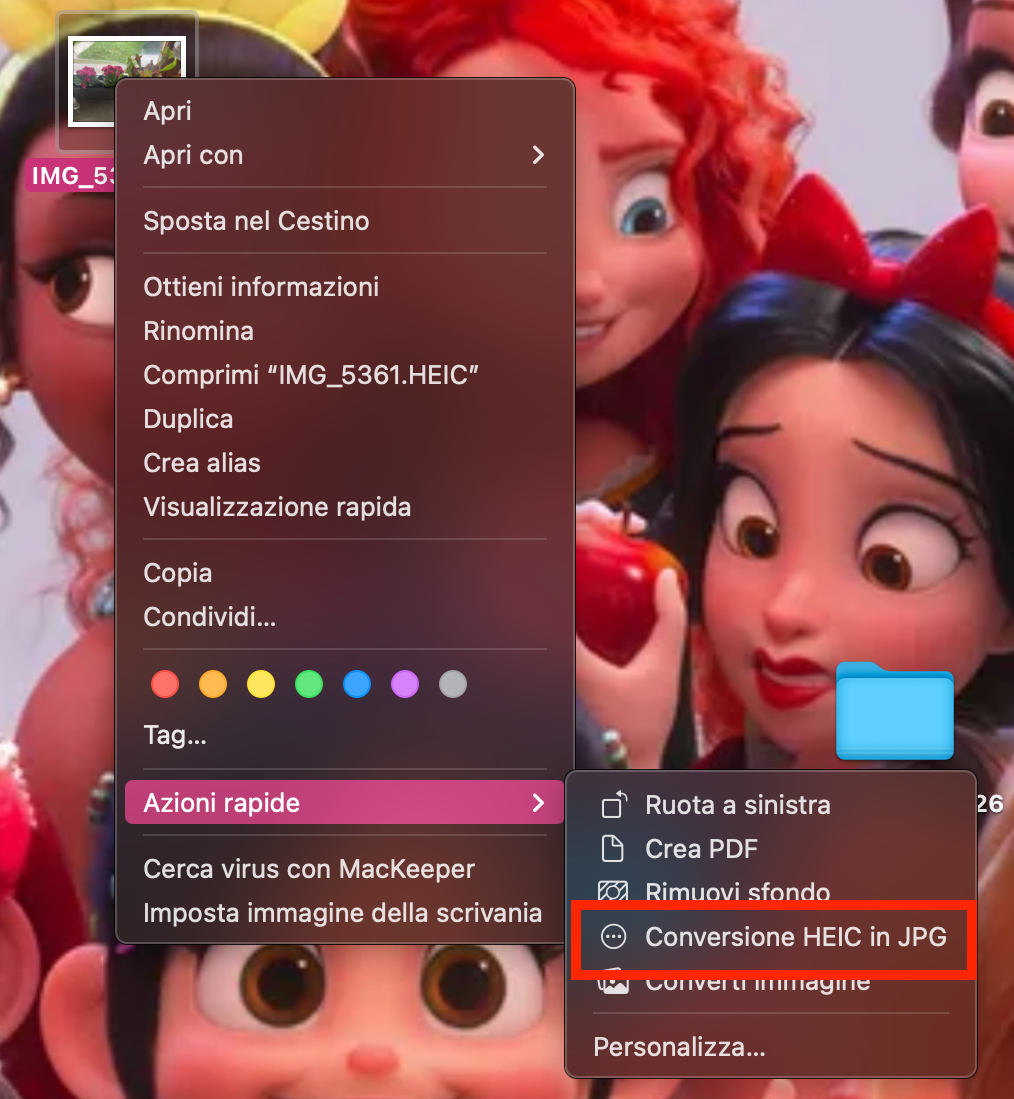Screen dimensions: 1014x1099
Task: Click the Conversione HEIC in JPG icon
Action: (x=613, y=936)
